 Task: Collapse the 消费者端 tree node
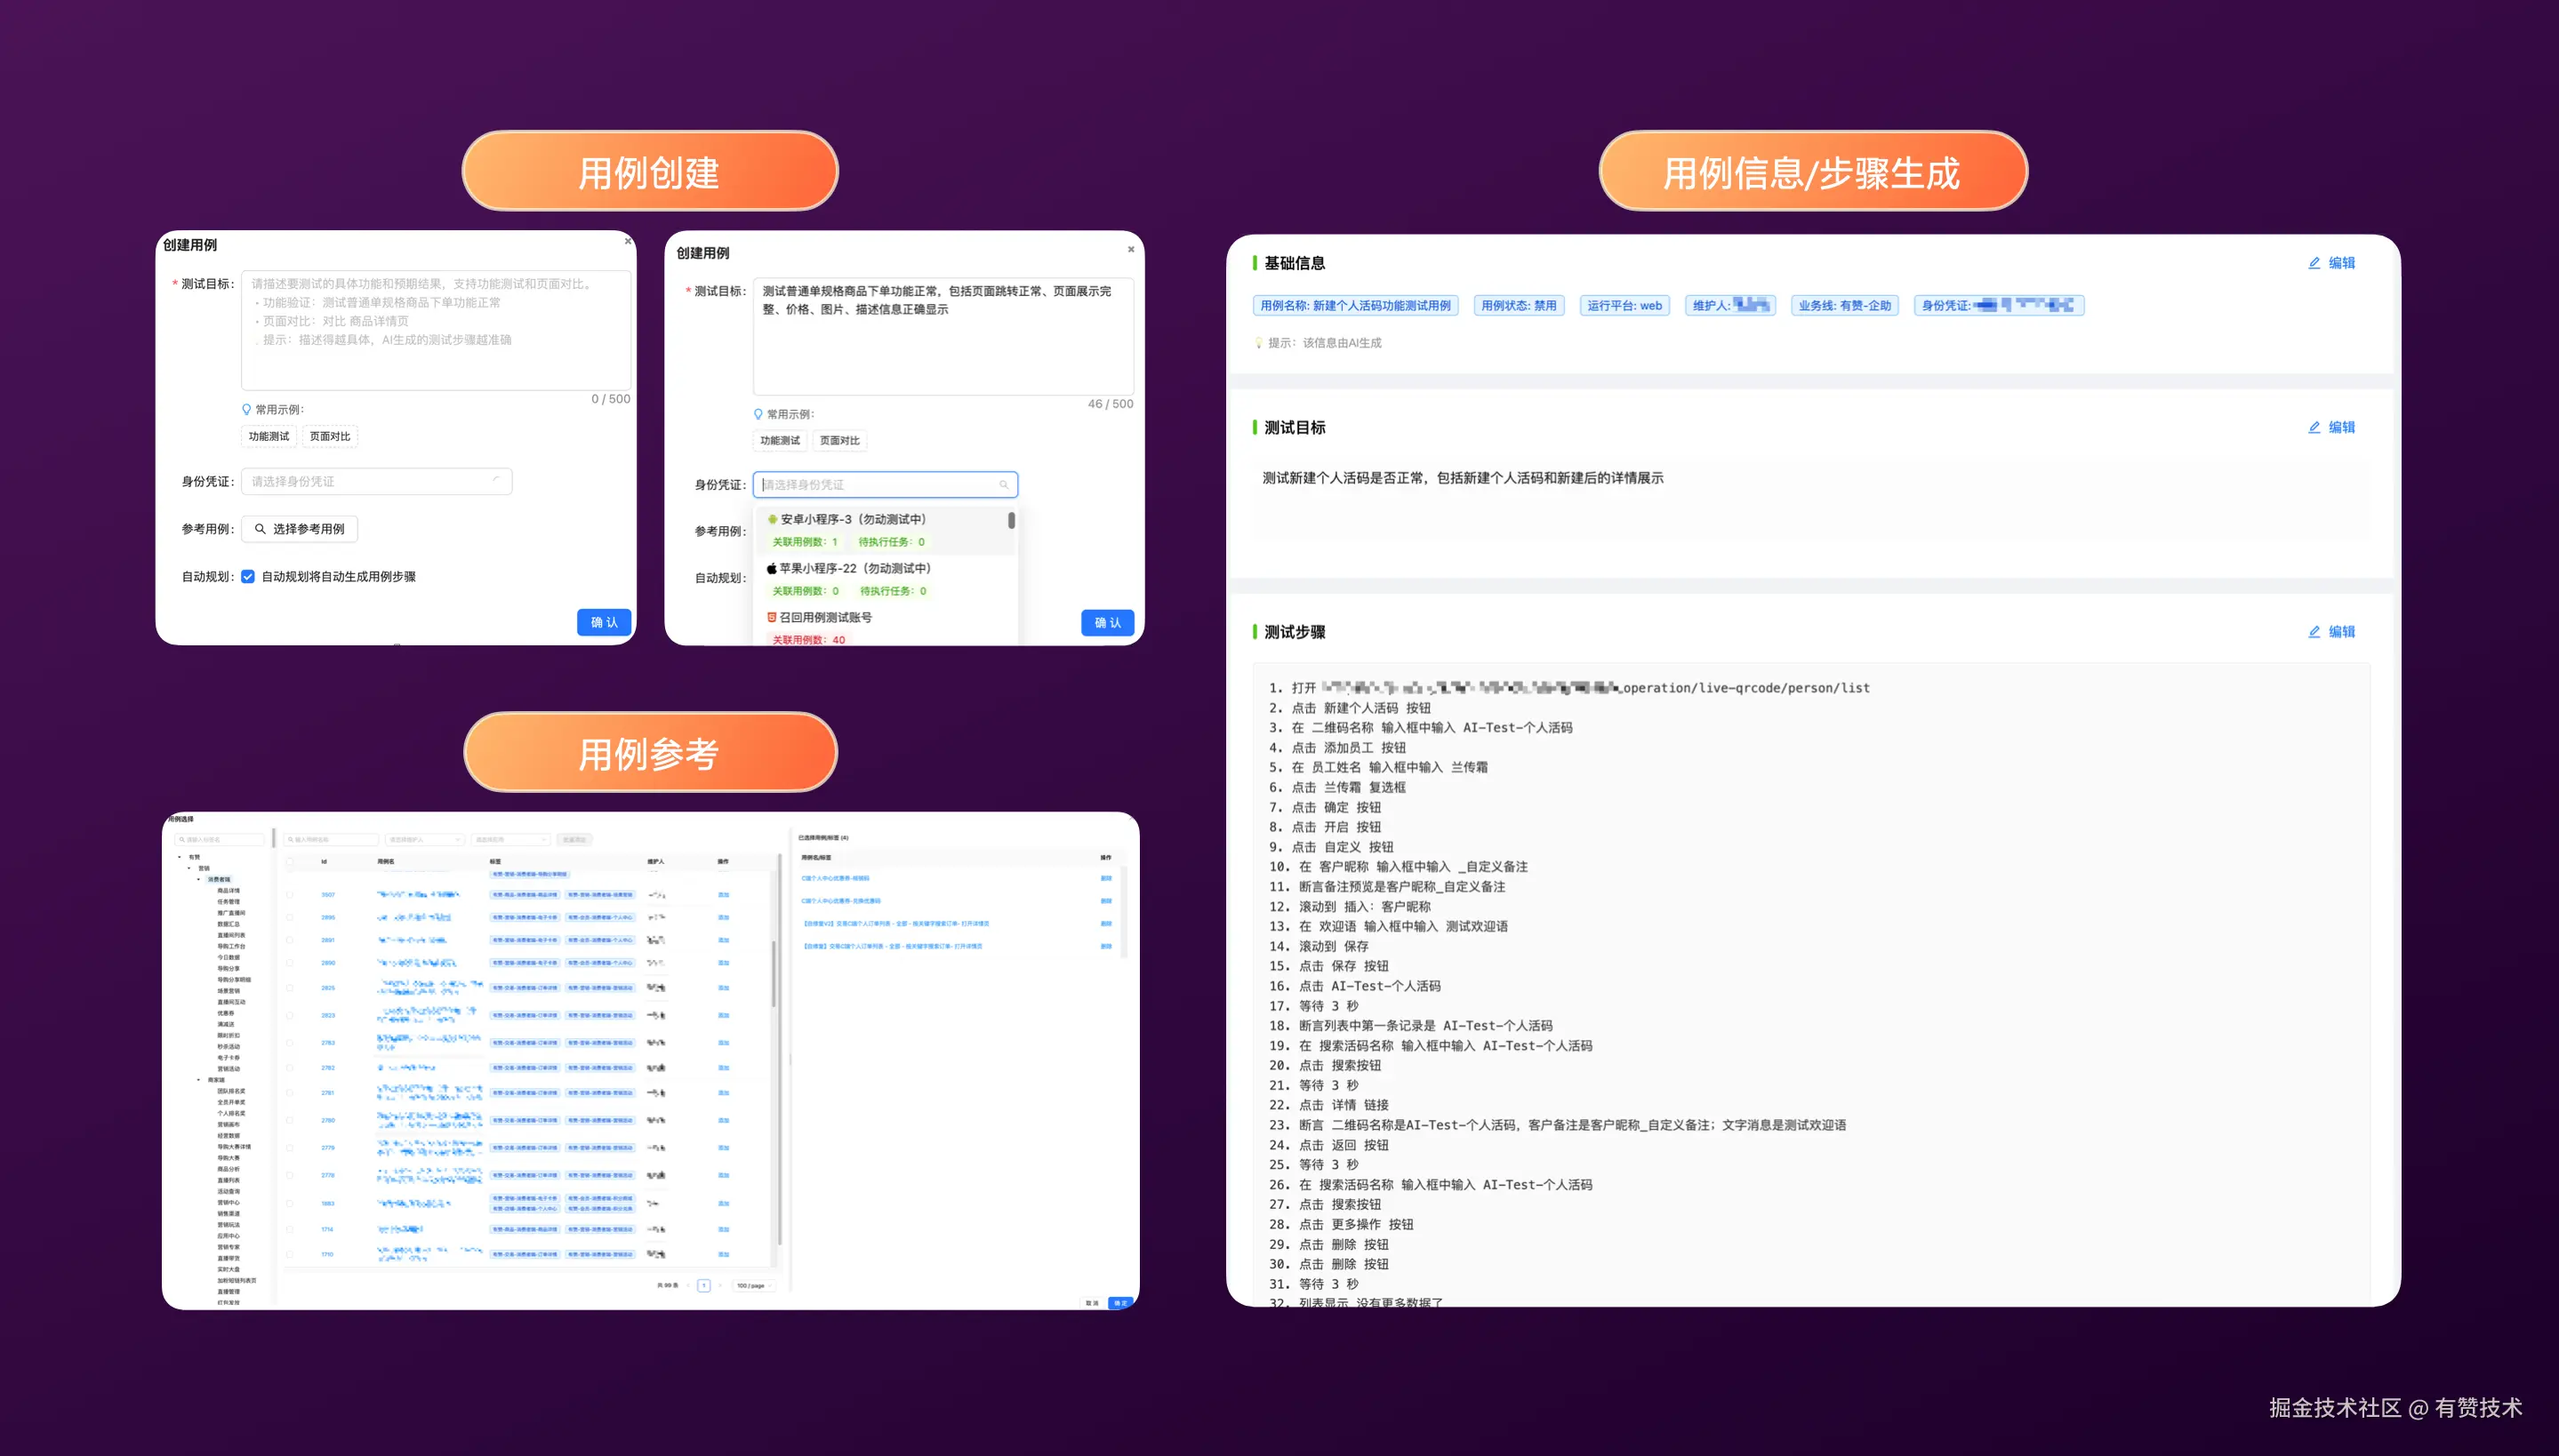pos(198,879)
